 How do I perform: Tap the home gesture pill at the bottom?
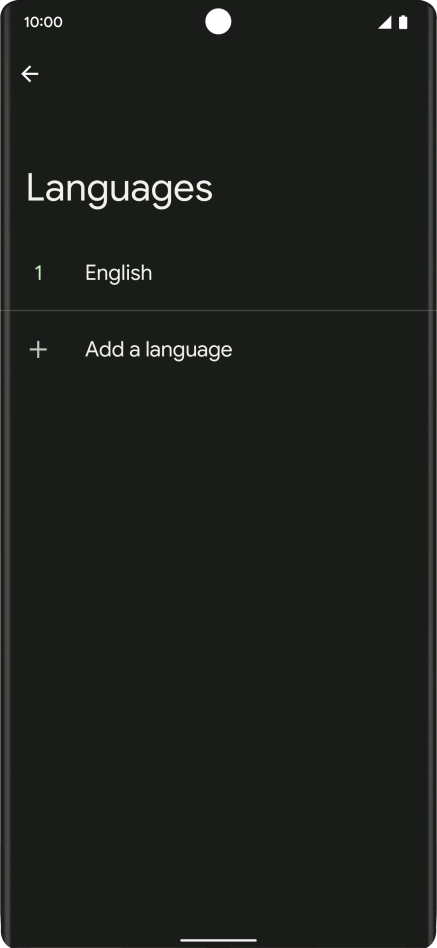(x=218, y=940)
